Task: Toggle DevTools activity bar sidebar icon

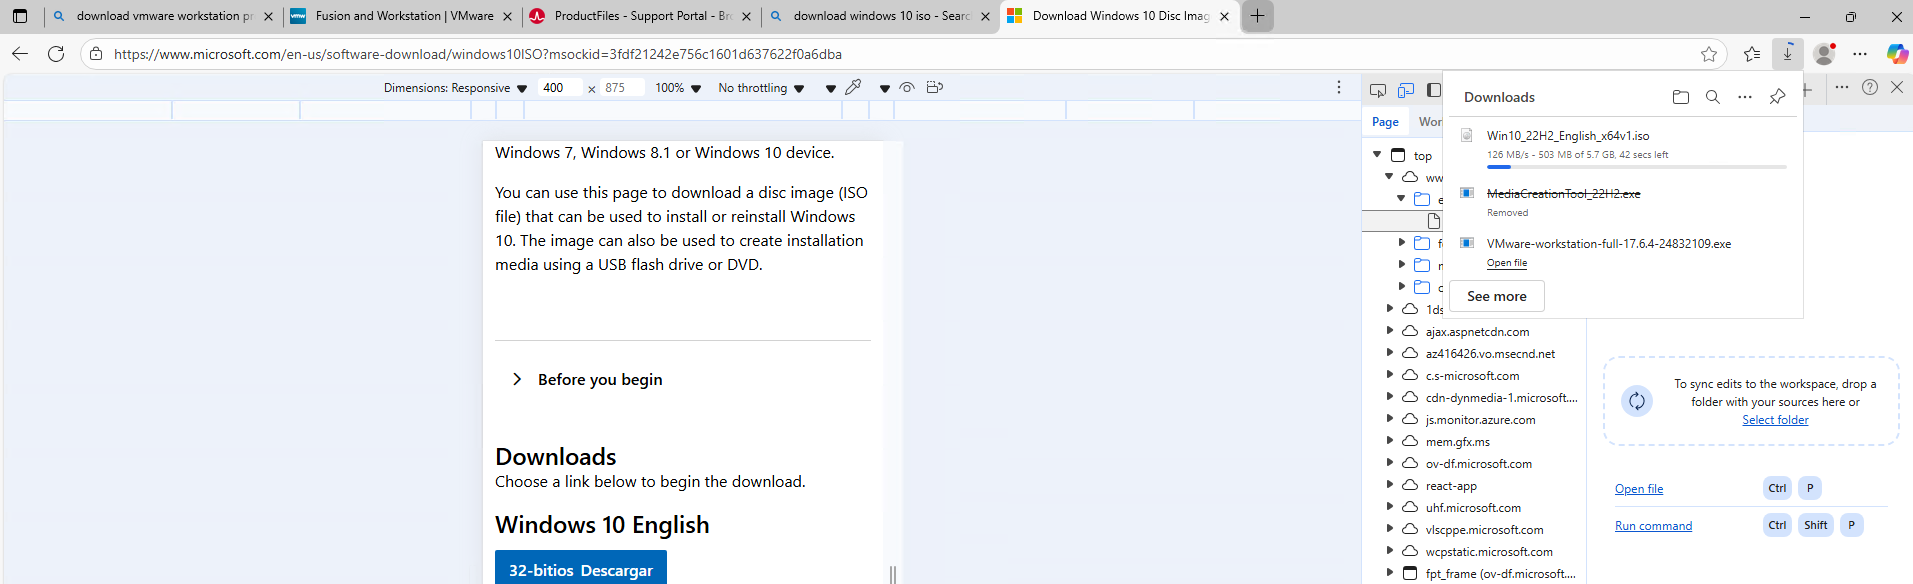Action: tap(1433, 90)
